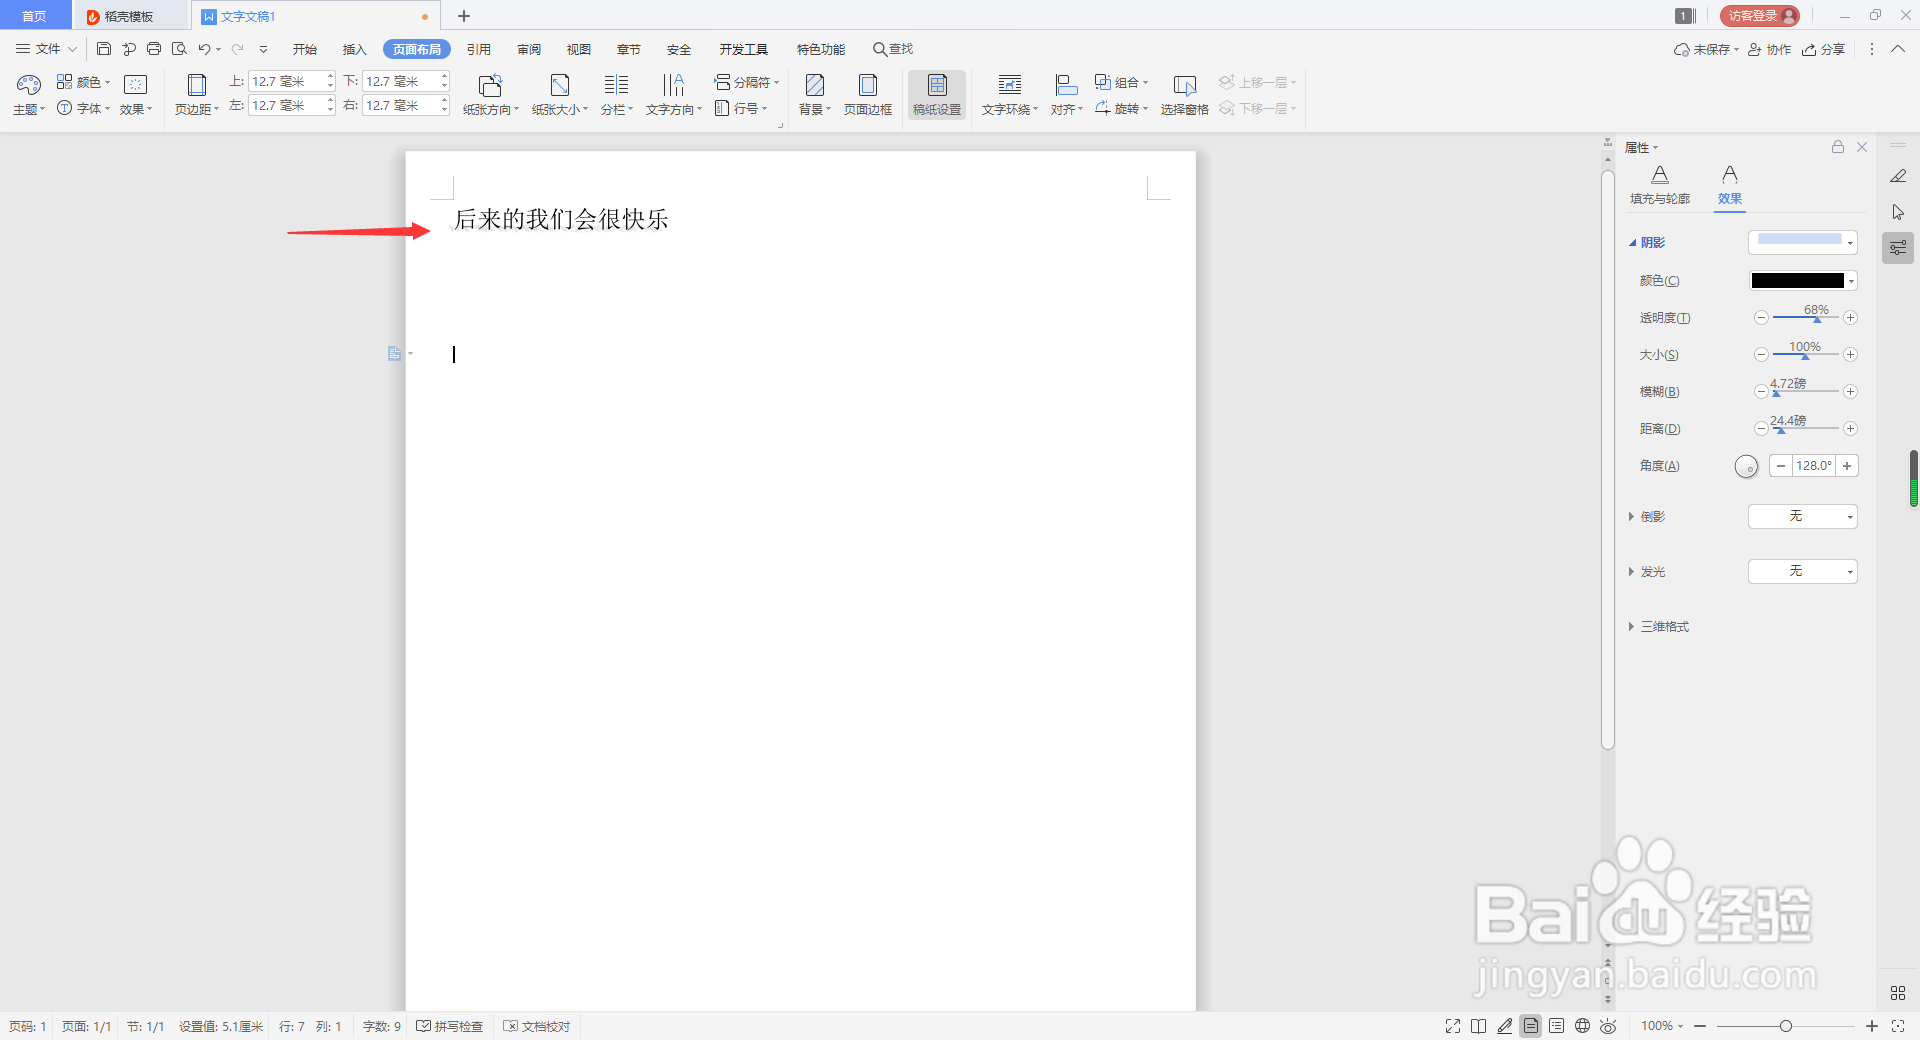Toggle page layout view button

pyautogui.click(x=1531, y=1026)
